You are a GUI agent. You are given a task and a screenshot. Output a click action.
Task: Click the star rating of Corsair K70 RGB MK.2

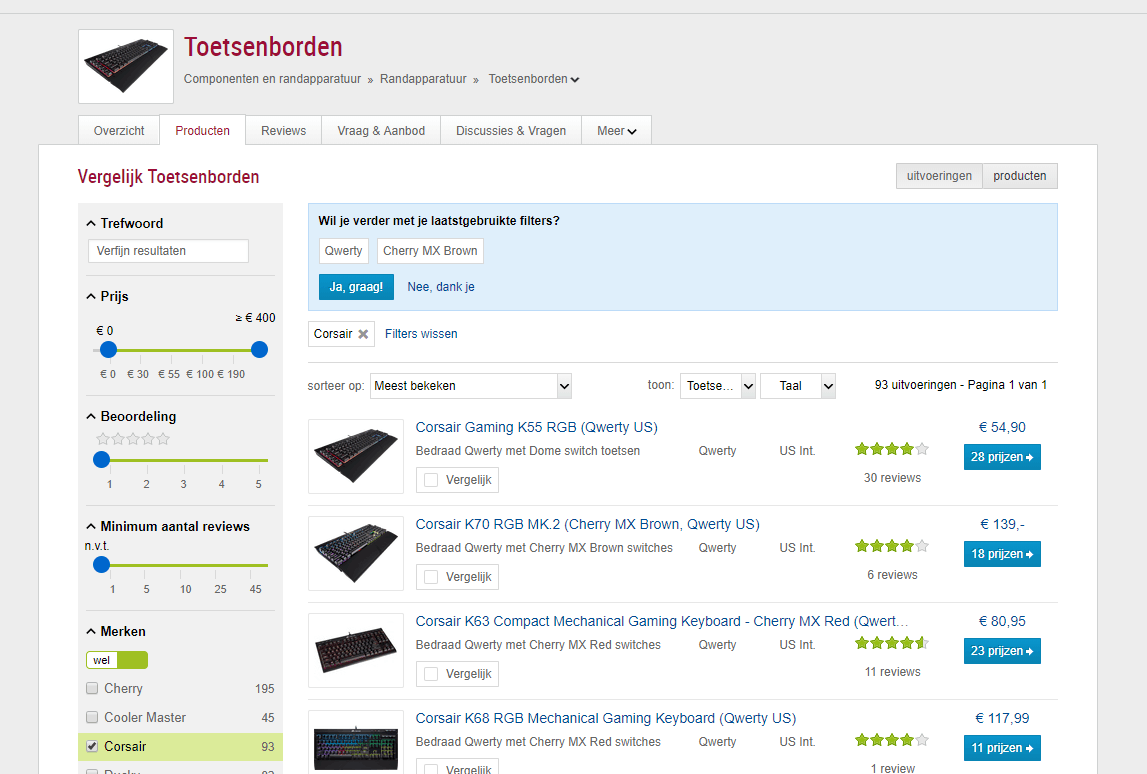click(x=892, y=546)
